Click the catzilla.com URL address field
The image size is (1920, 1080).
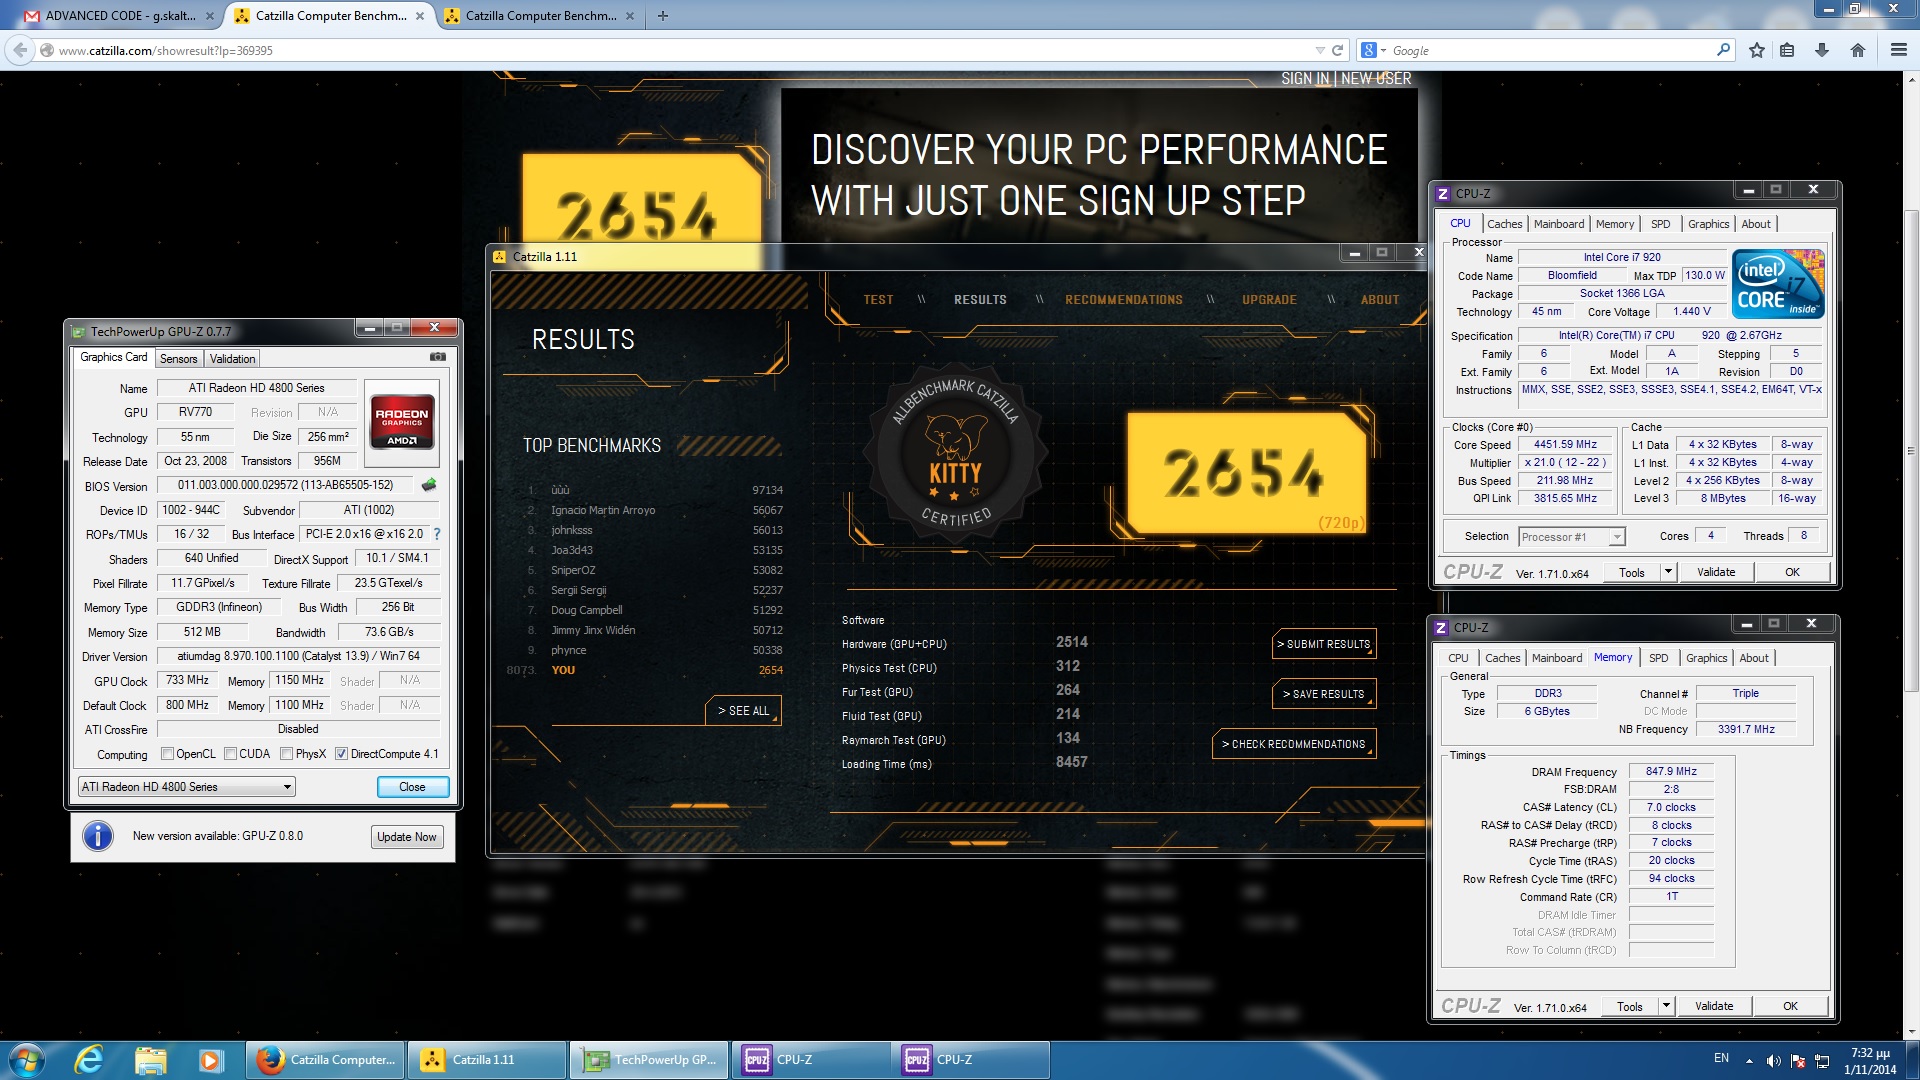coord(680,50)
